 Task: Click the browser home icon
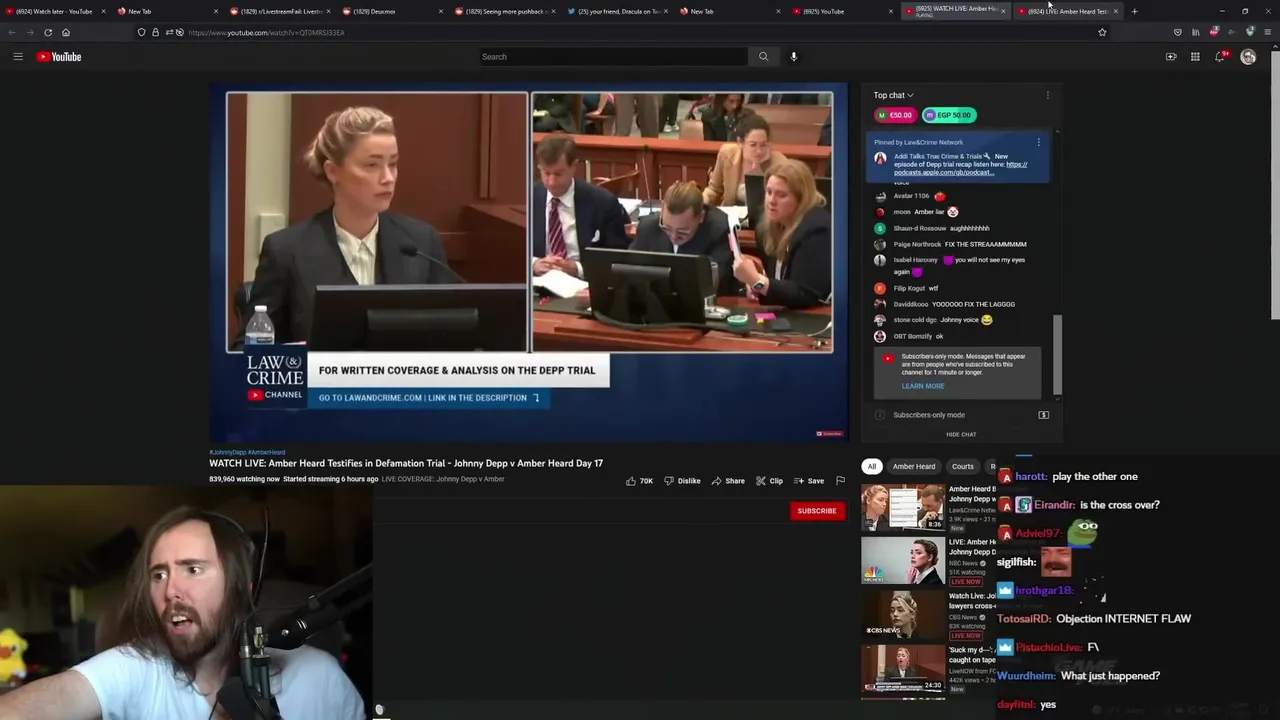coord(66,32)
